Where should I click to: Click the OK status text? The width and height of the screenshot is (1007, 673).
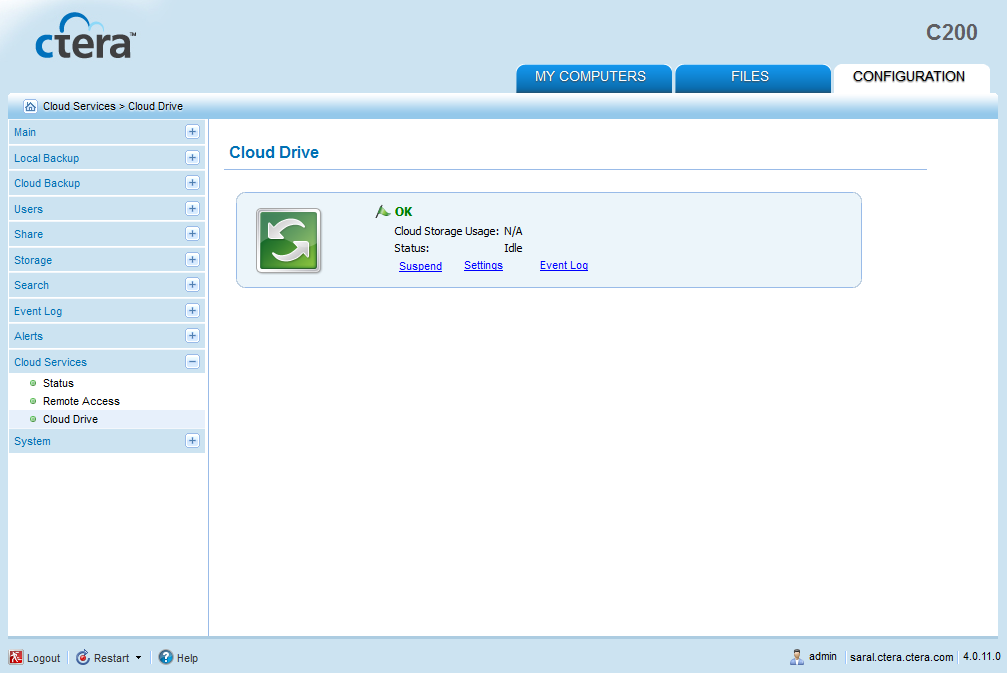click(x=403, y=212)
